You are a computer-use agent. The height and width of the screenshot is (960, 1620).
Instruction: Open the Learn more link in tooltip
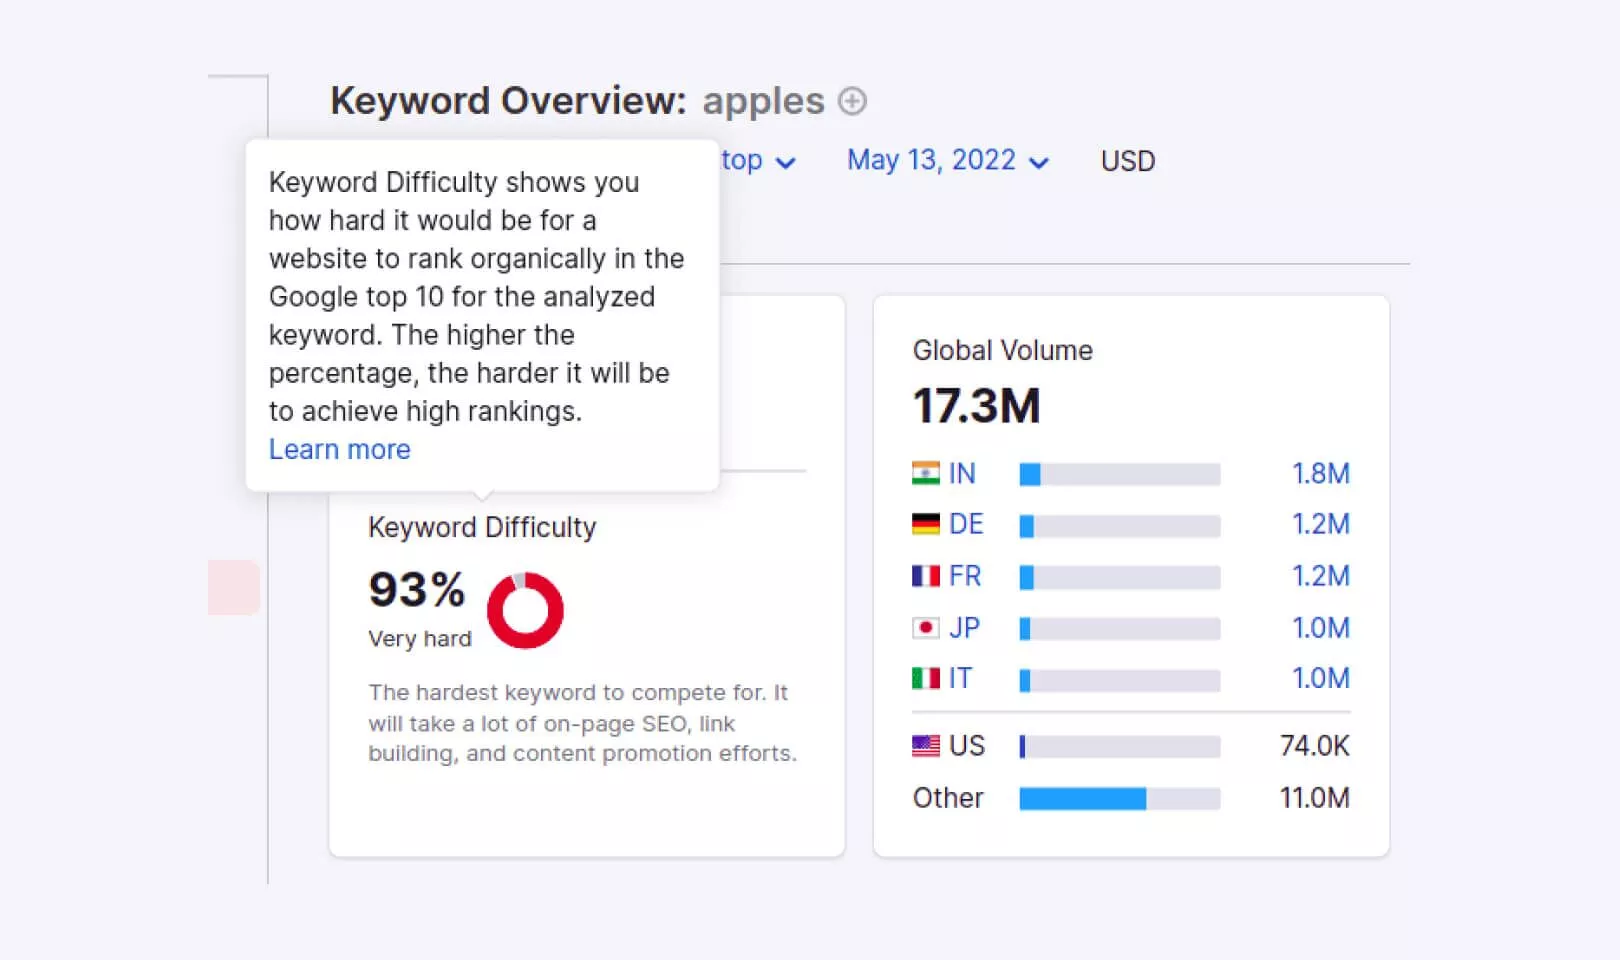pyautogui.click(x=339, y=450)
